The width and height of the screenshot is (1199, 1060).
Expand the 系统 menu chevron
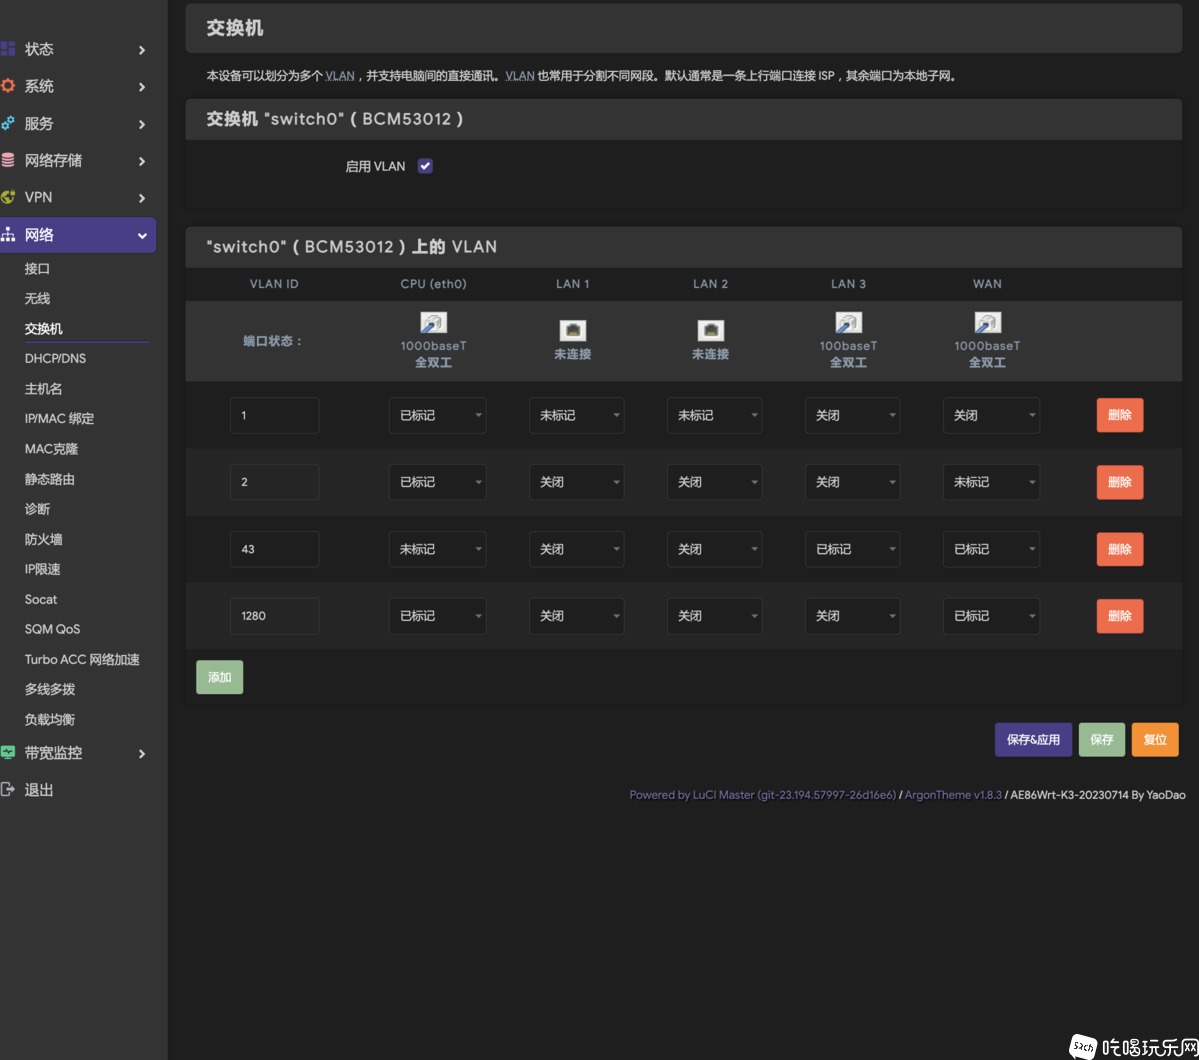141,86
